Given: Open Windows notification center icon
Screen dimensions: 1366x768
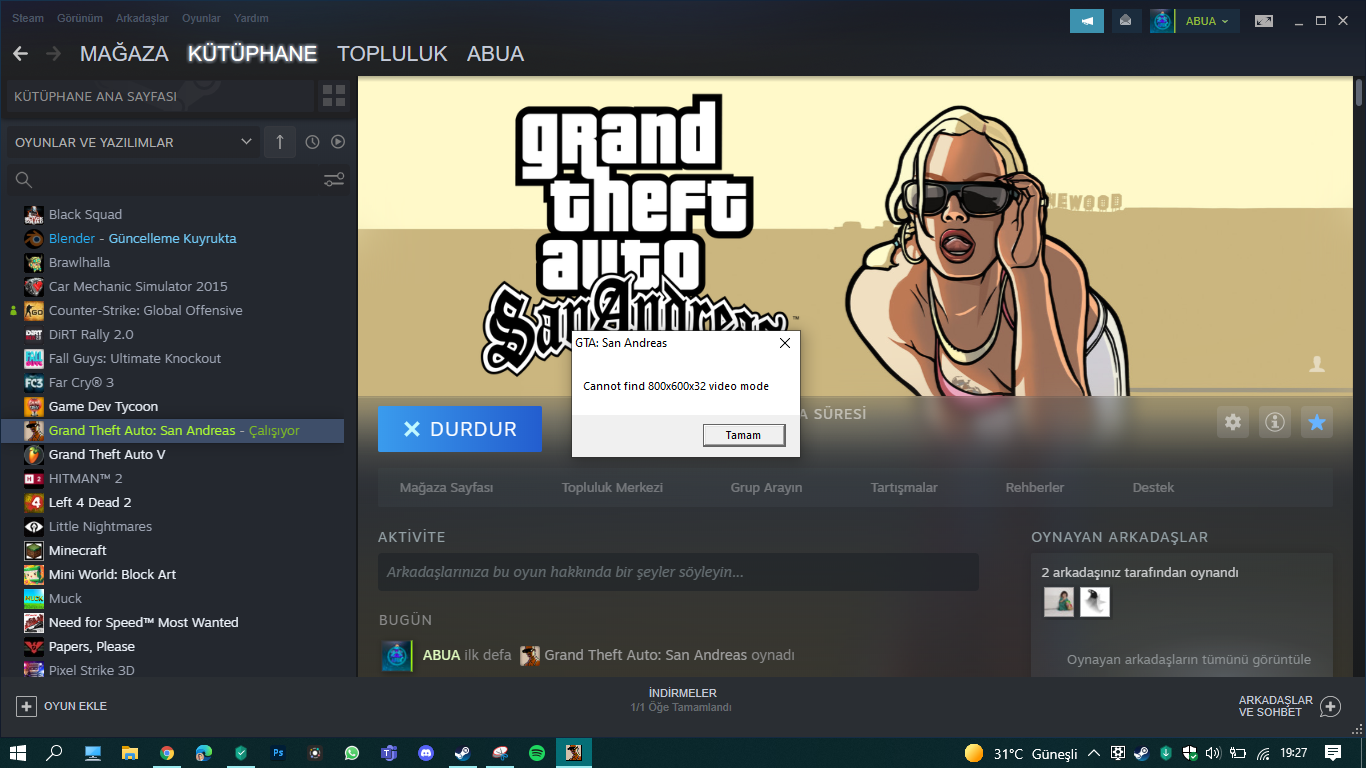Looking at the screenshot, I should (1333, 753).
